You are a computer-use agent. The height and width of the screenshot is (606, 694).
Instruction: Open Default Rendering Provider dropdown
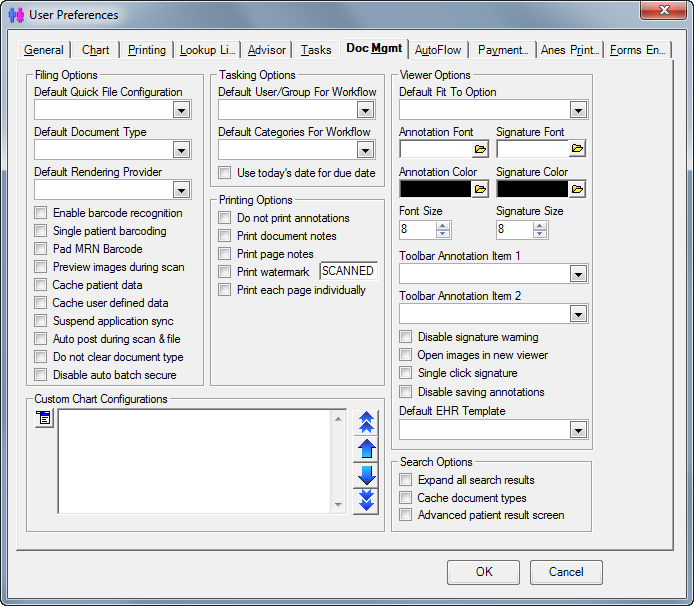tap(181, 190)
